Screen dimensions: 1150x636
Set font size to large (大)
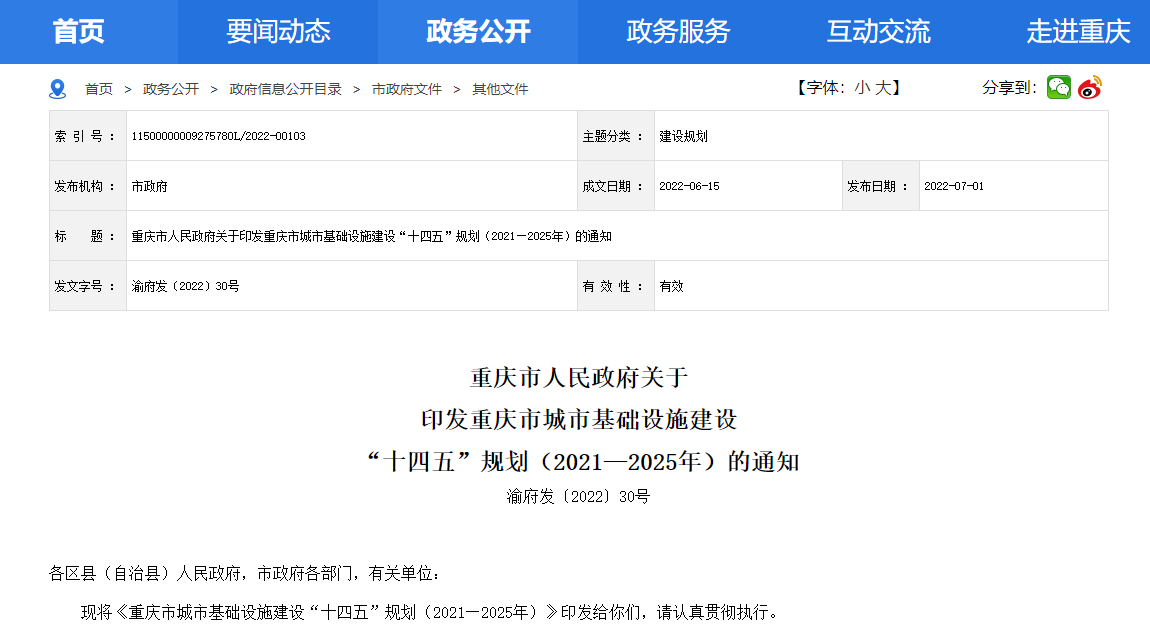(882, 88)
